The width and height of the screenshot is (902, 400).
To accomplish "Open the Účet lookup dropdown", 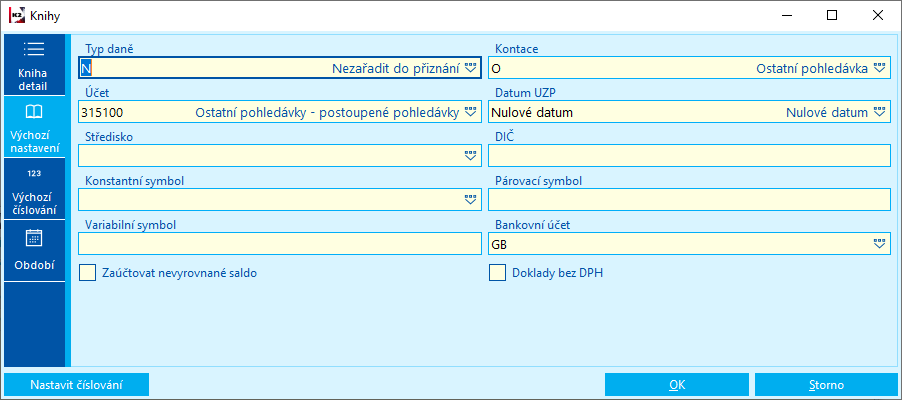I will point(471,112).
